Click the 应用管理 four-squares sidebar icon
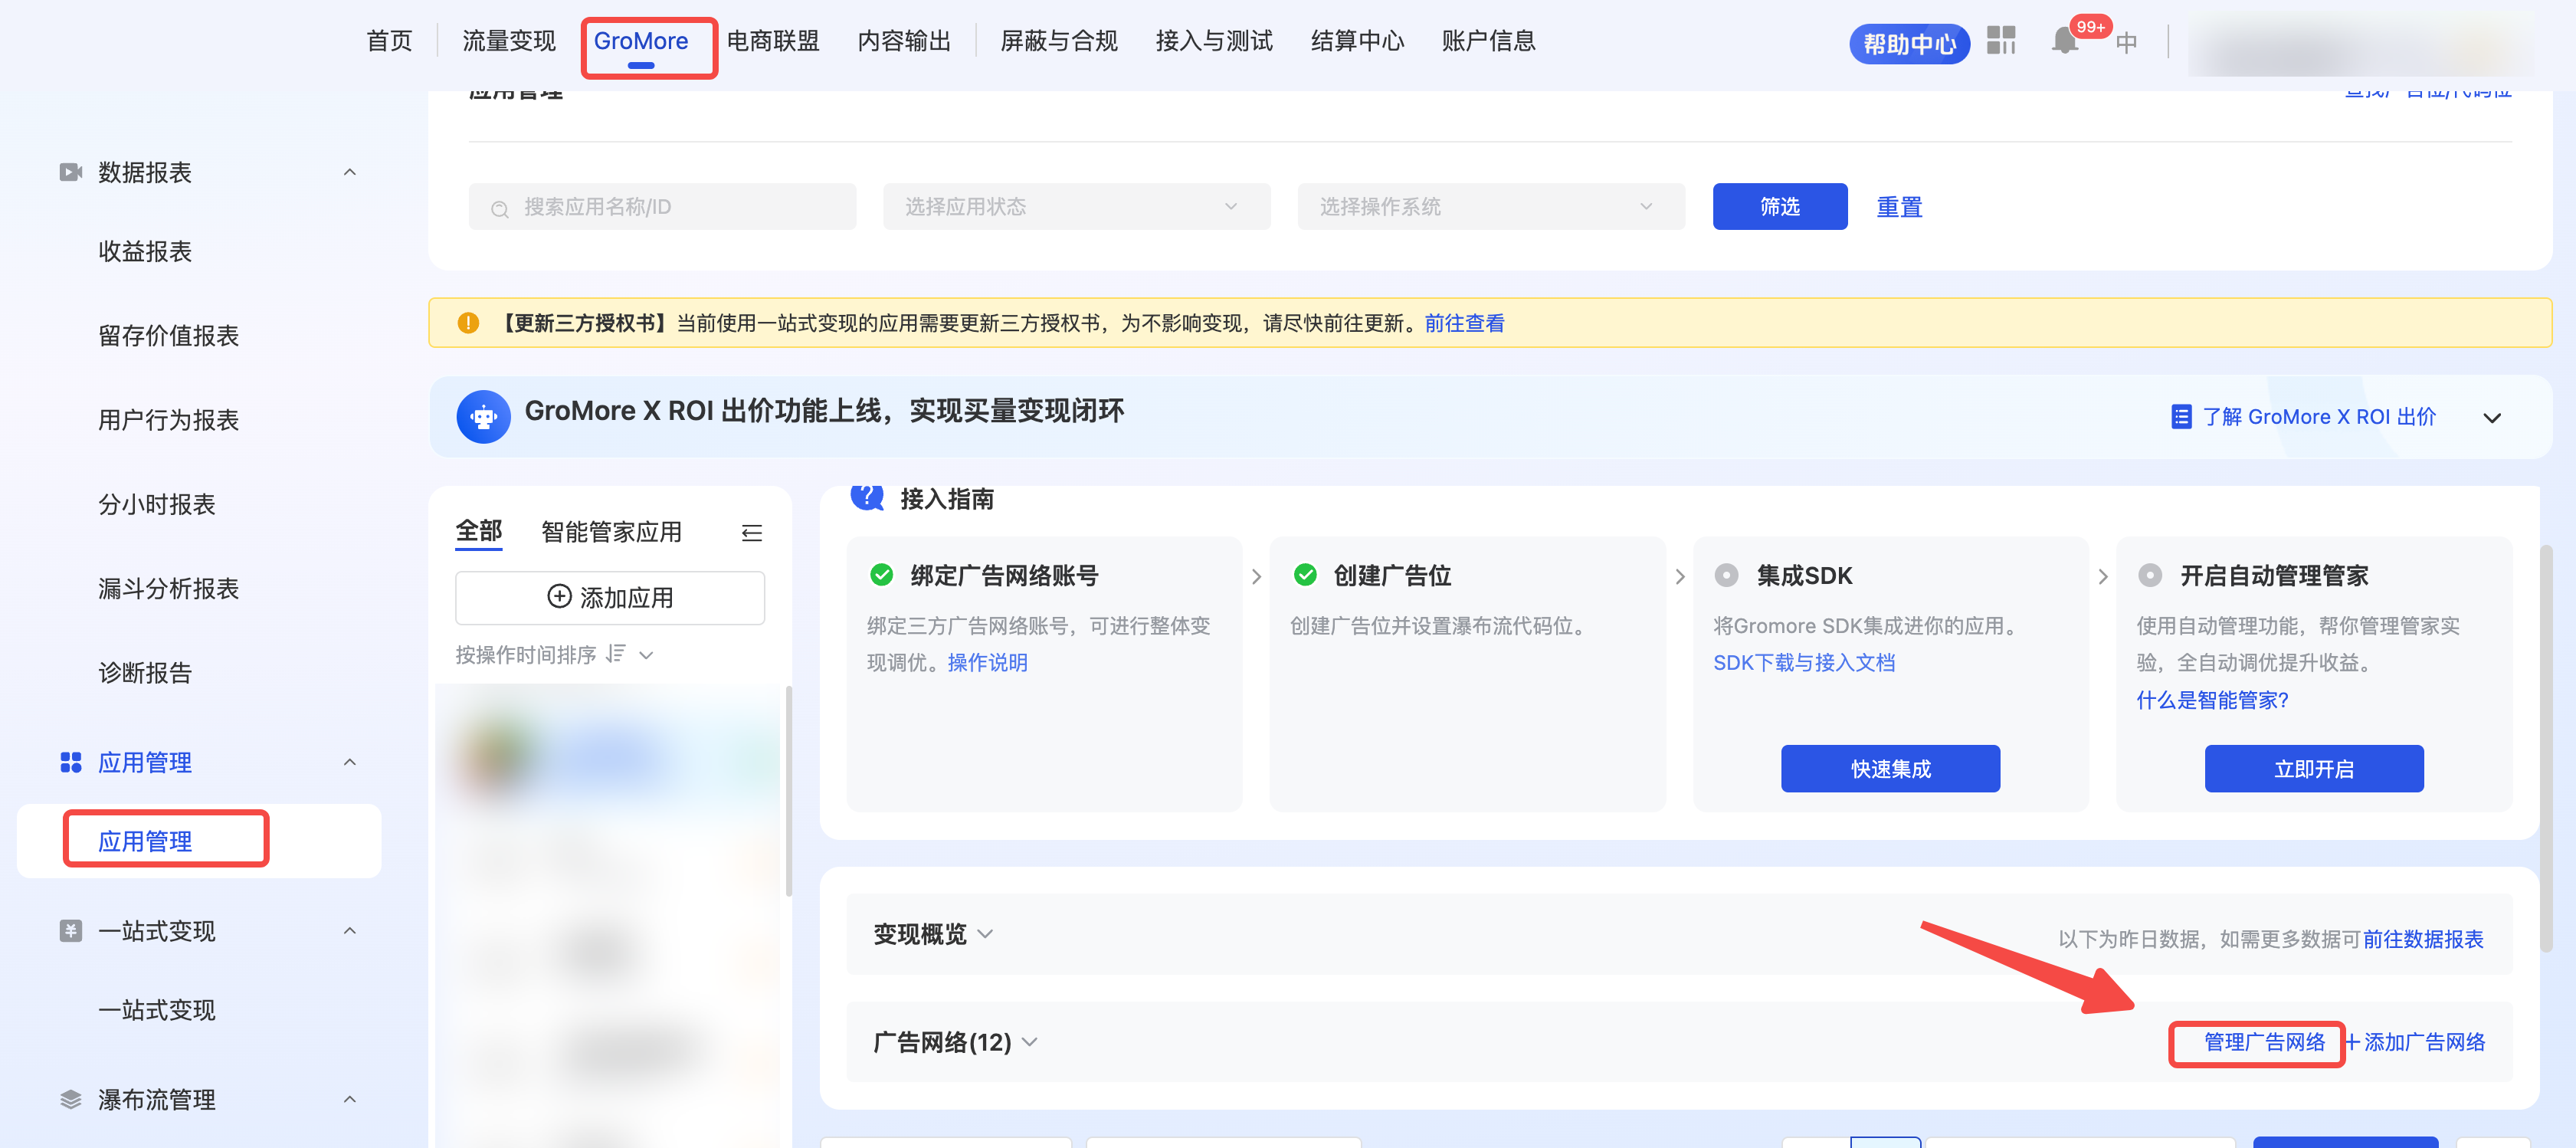Image resolution: width=2576 pixels, height=1148 pixels. click(x=70, y=762)
